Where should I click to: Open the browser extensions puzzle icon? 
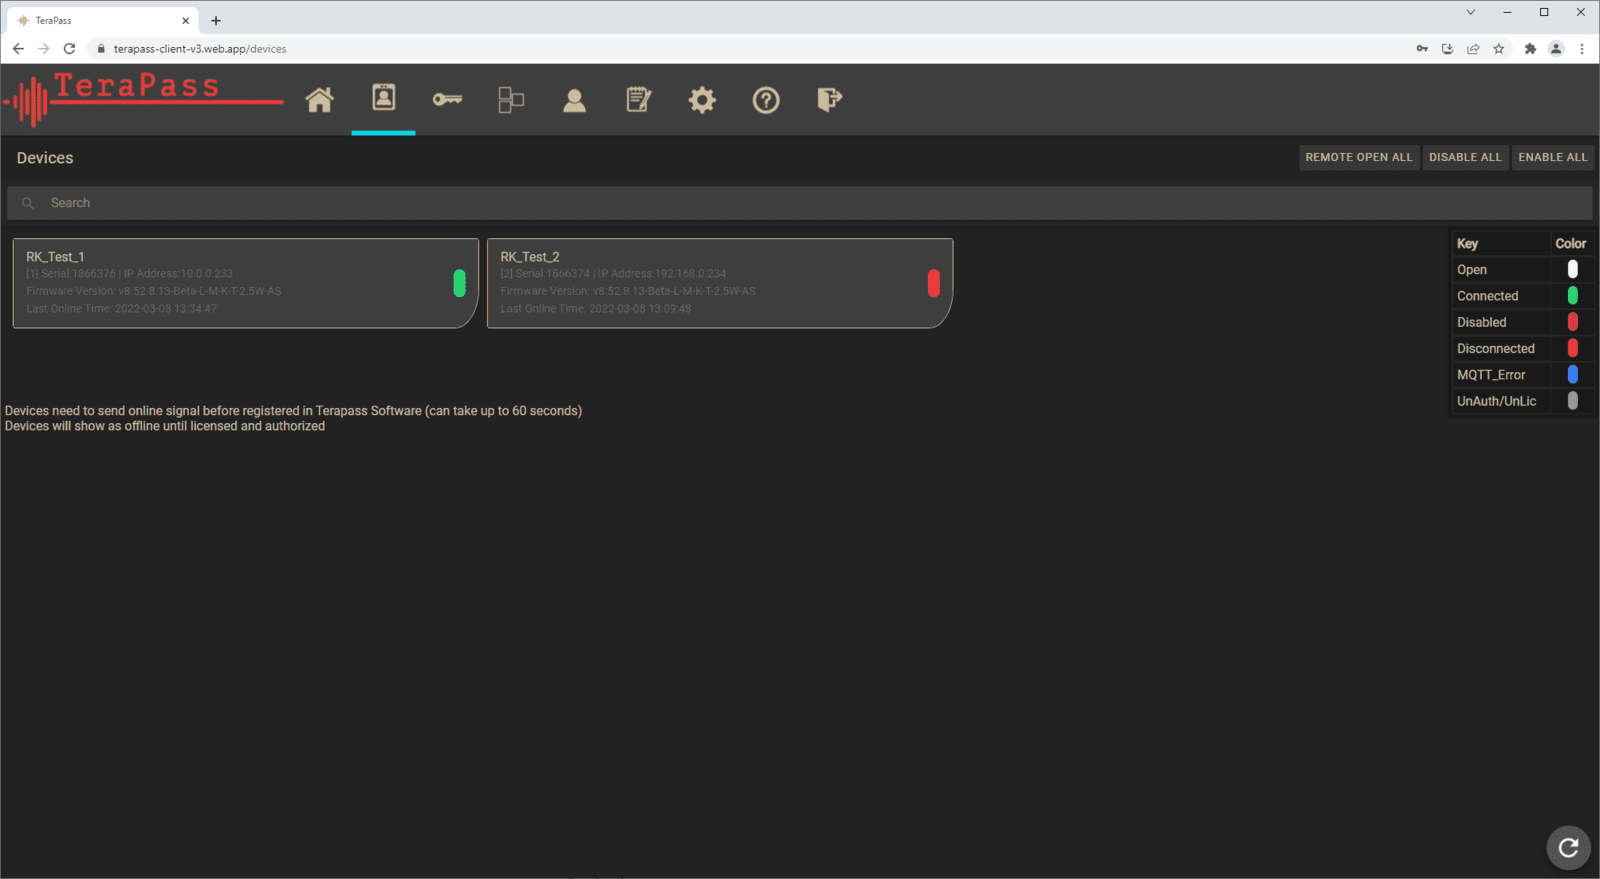pos(1530,48)
